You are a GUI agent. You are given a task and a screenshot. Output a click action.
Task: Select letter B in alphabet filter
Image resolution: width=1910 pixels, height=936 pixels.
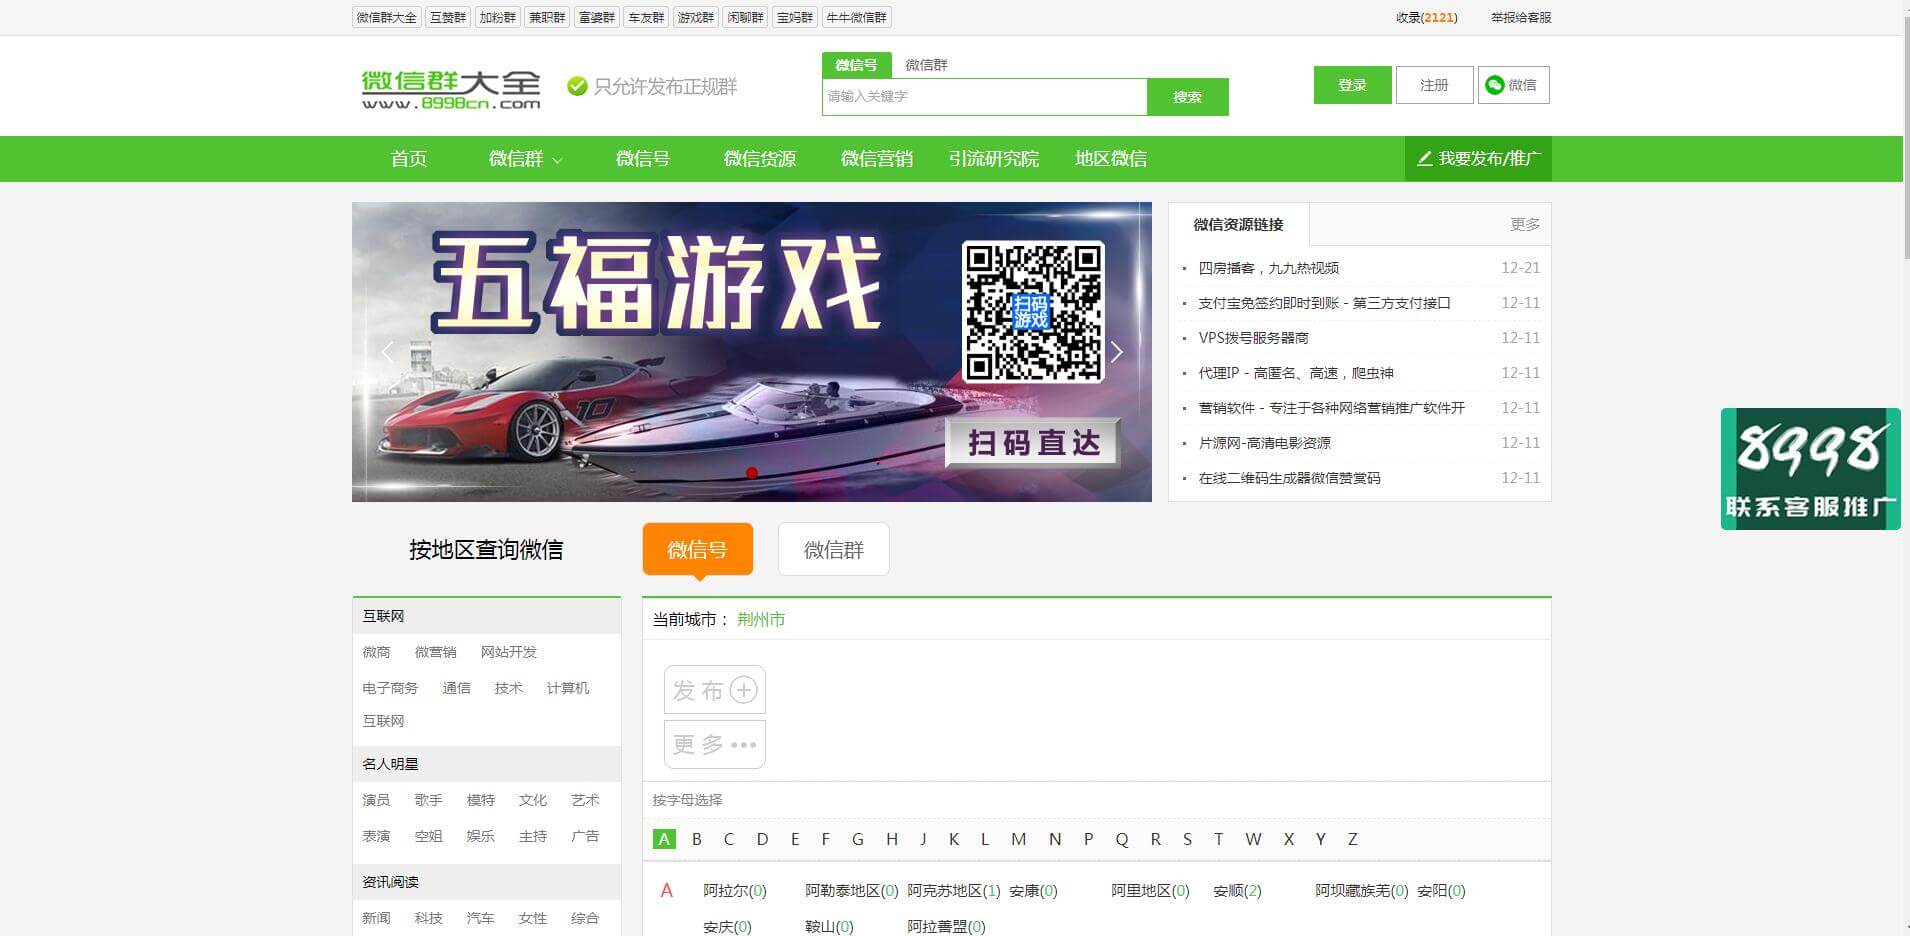tap(697, 839)
